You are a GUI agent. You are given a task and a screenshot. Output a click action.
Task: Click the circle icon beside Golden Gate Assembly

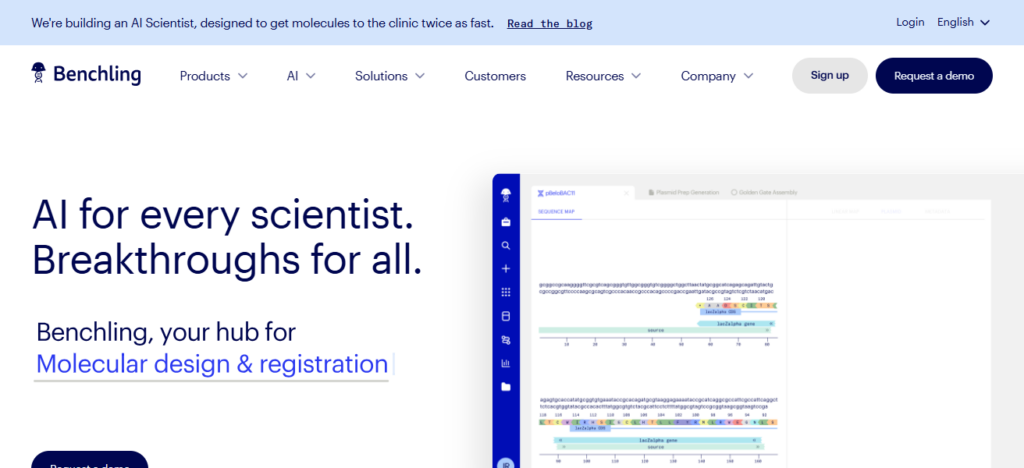point(734,193)
